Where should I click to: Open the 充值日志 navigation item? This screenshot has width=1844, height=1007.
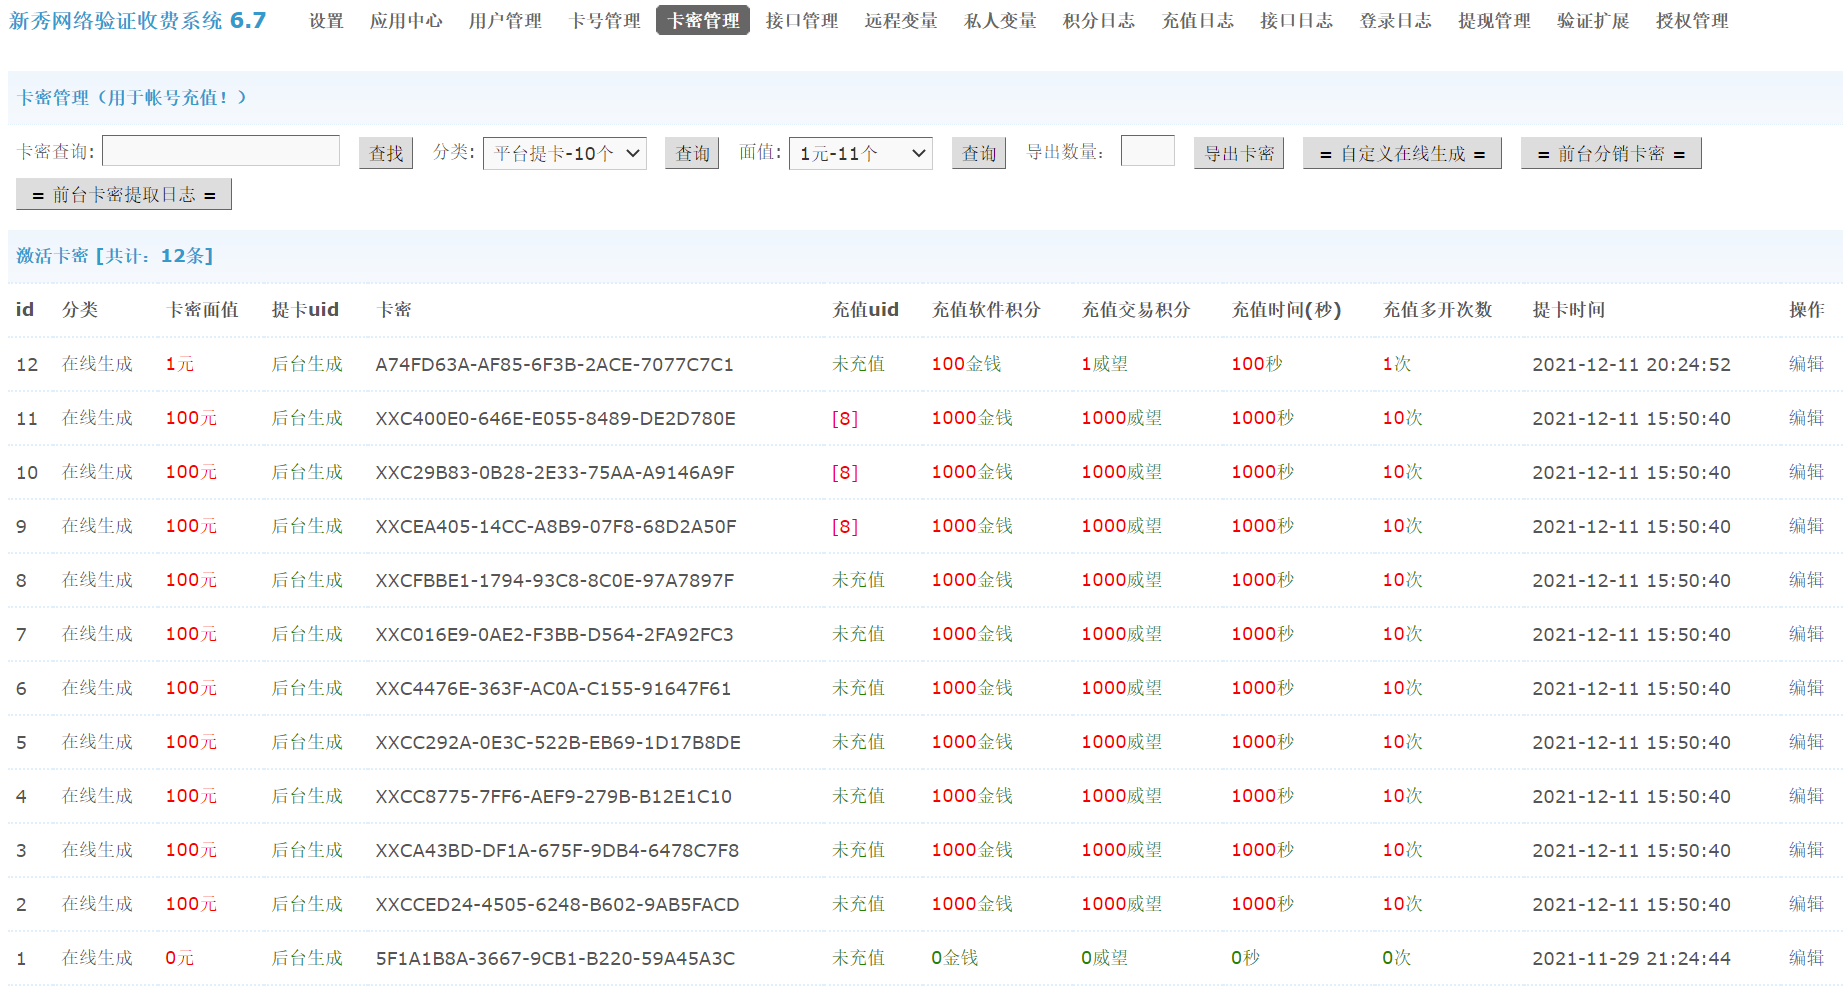[x=1197, y=21]
